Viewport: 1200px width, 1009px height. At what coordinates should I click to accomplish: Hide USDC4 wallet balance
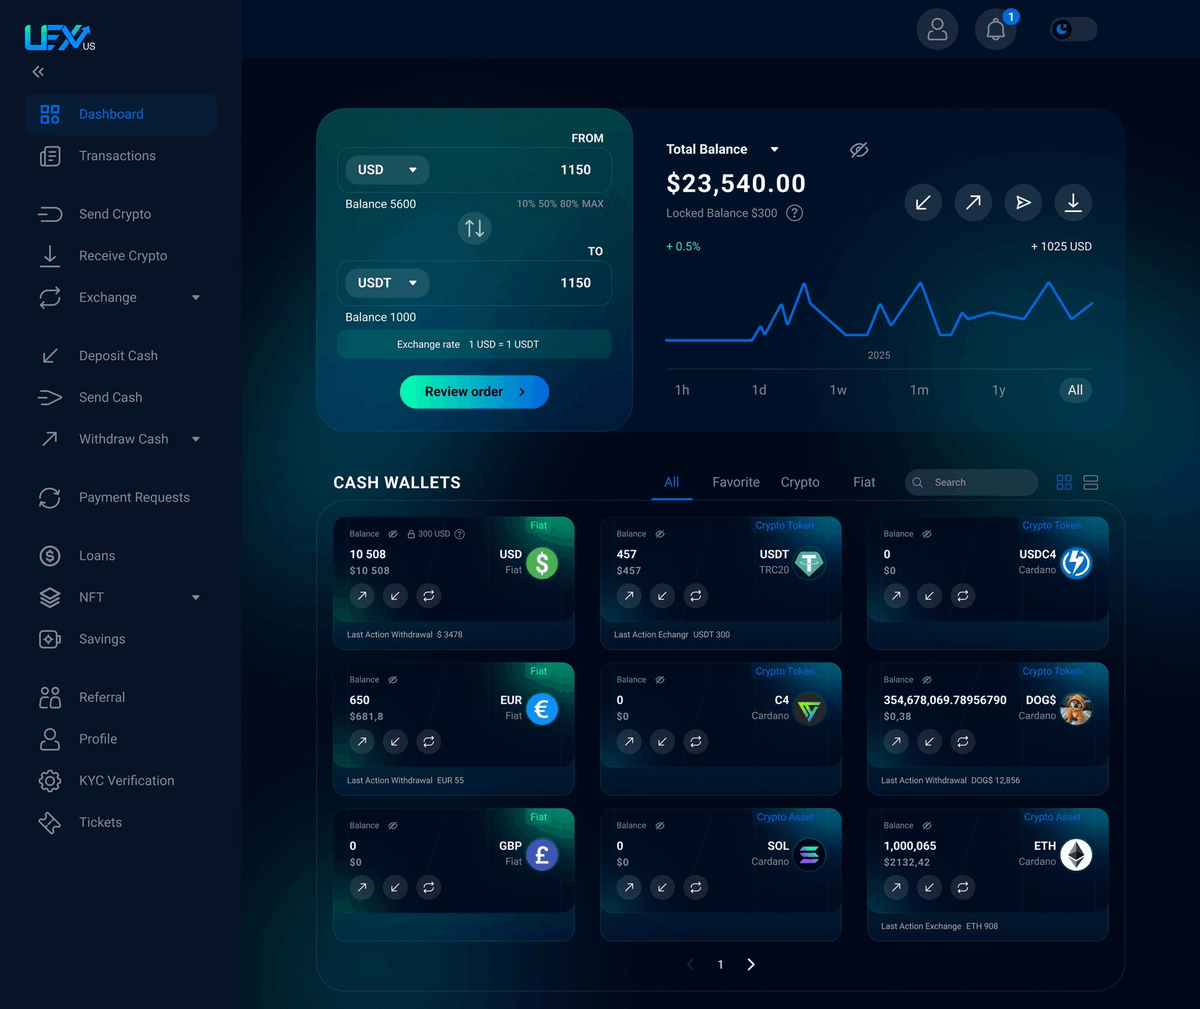(x=927, y=534)
